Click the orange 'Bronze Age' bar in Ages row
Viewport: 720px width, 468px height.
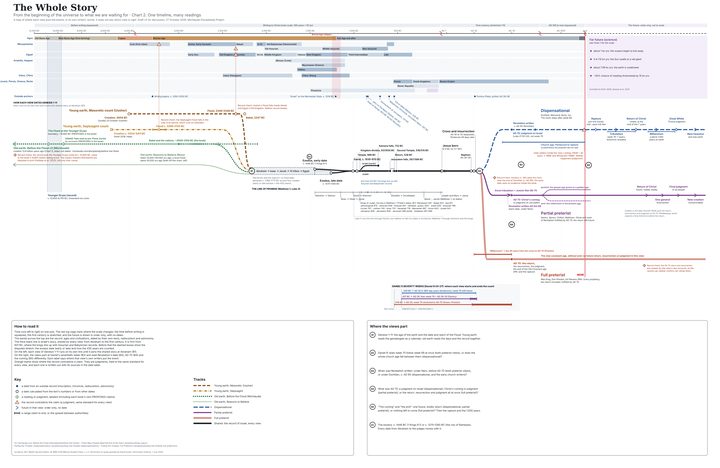[x=243, y=38]
